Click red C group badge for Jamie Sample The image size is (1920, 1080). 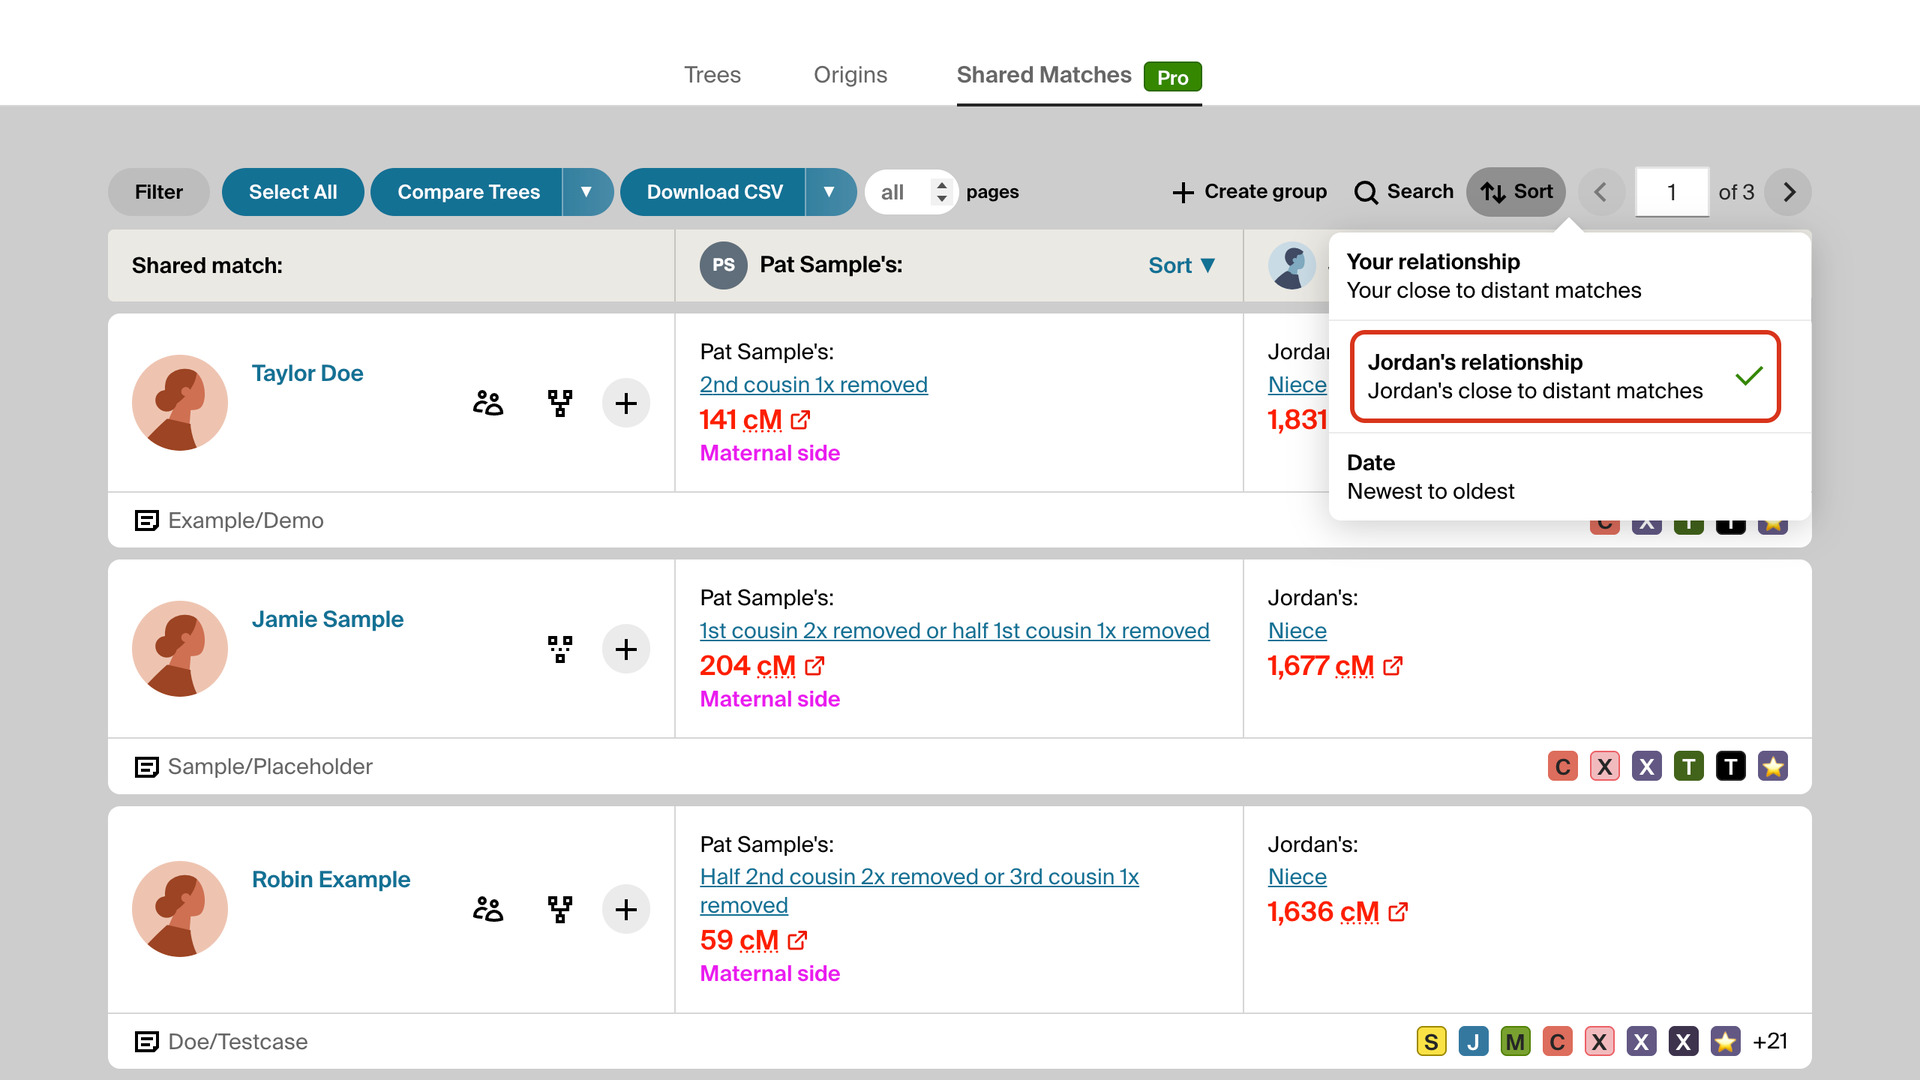[1563, 766]
